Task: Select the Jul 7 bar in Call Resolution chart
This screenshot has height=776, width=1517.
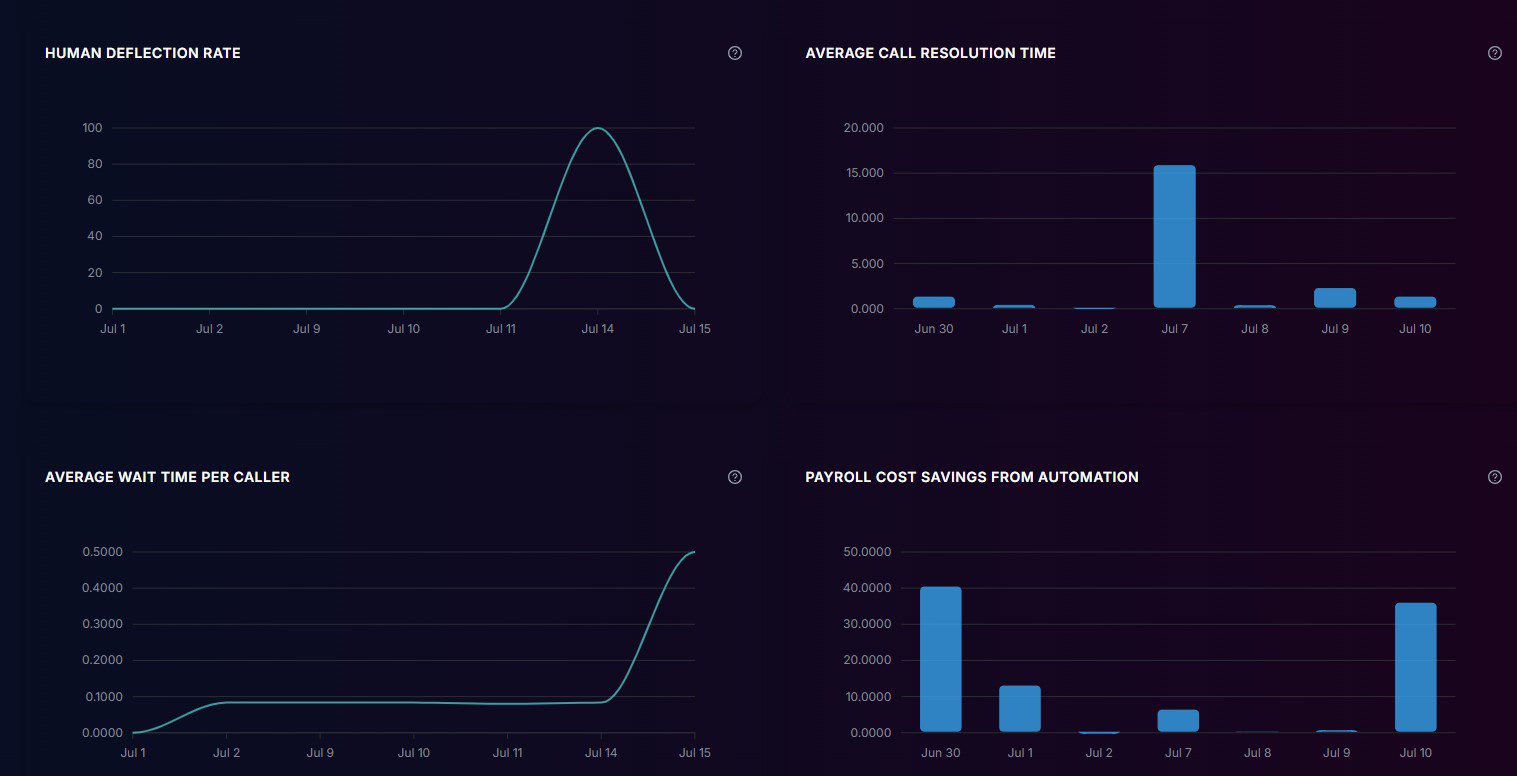Action: (1174, 237)
